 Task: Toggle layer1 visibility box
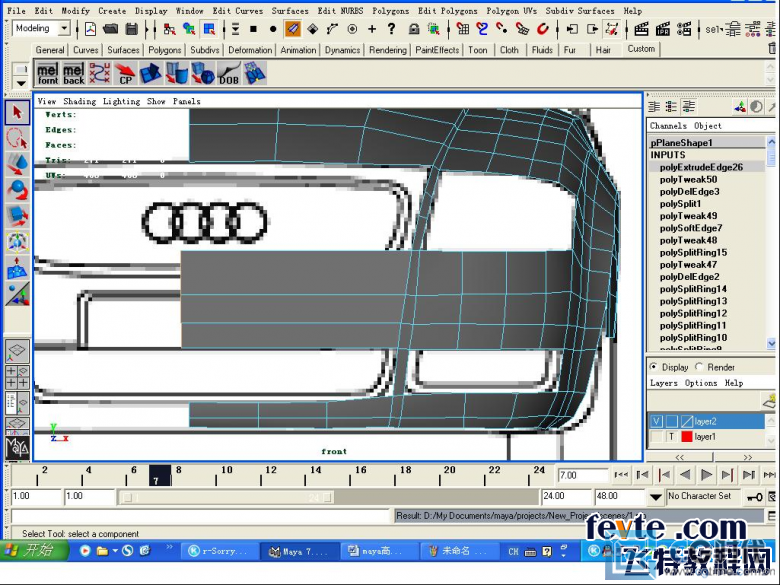point(657,437)
